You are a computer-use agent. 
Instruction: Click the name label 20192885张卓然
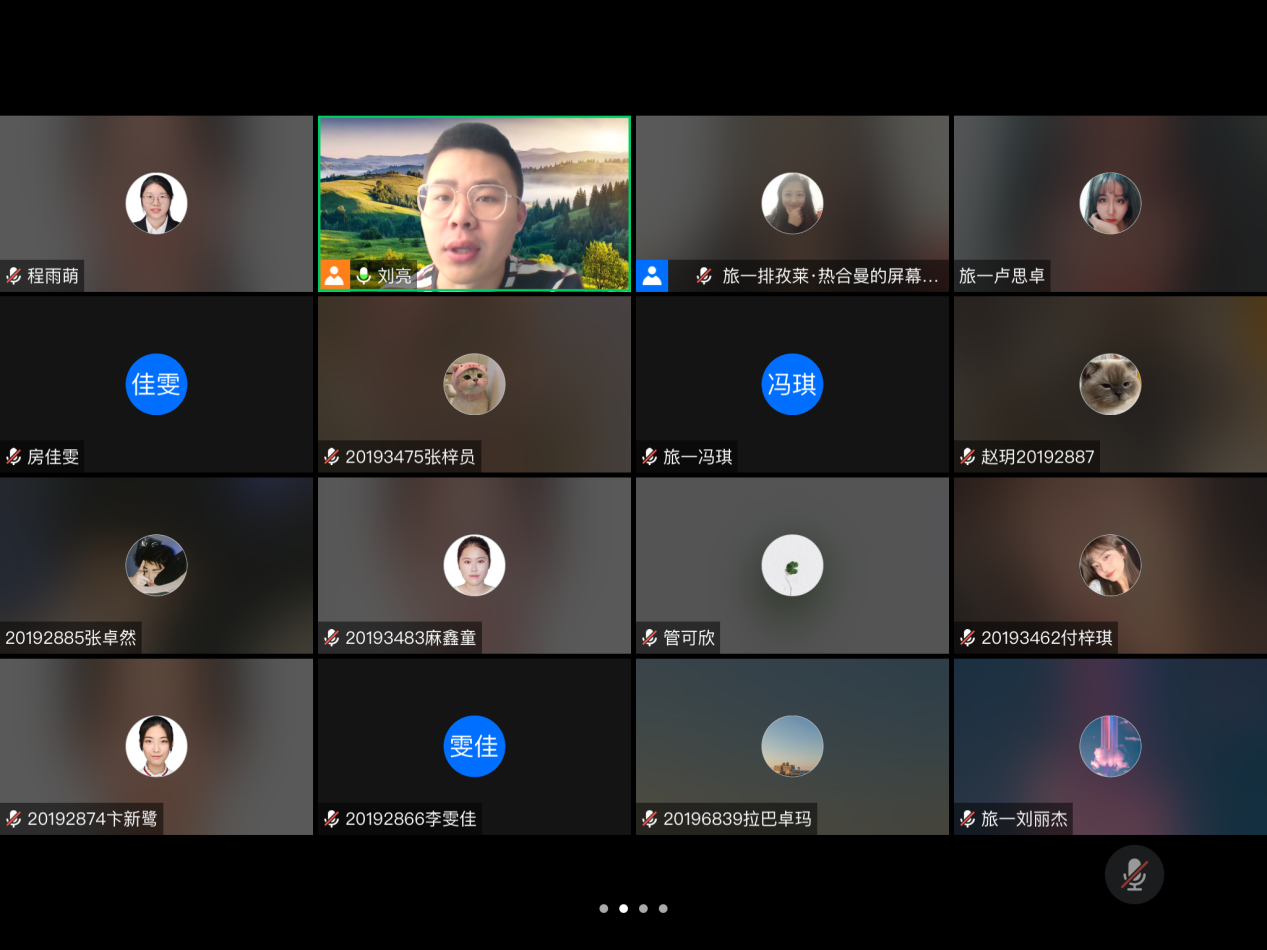pos(71,638)
